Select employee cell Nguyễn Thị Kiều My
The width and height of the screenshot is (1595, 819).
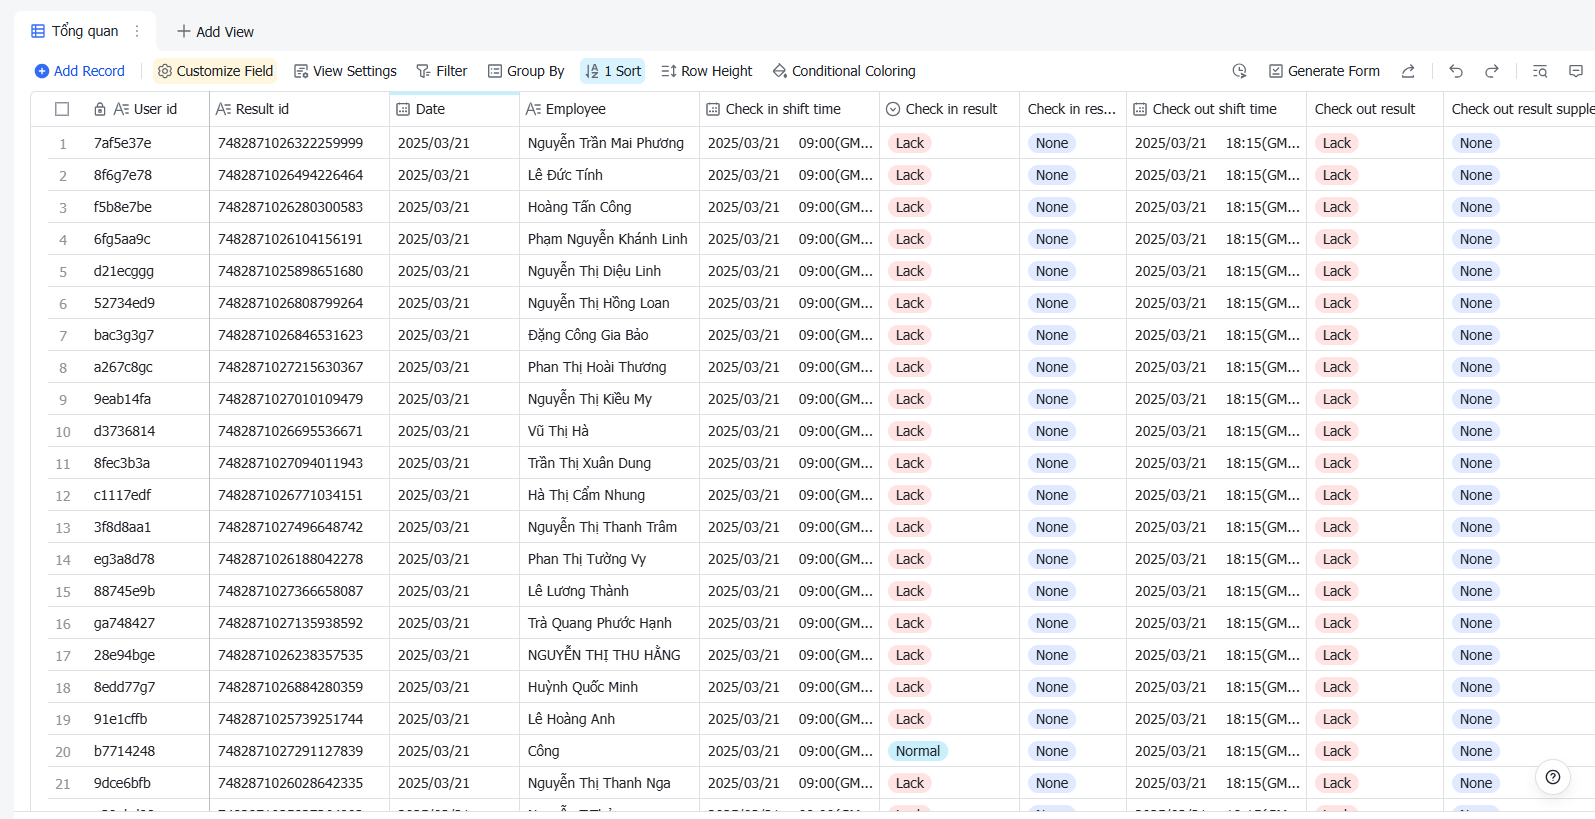point(609,399)
